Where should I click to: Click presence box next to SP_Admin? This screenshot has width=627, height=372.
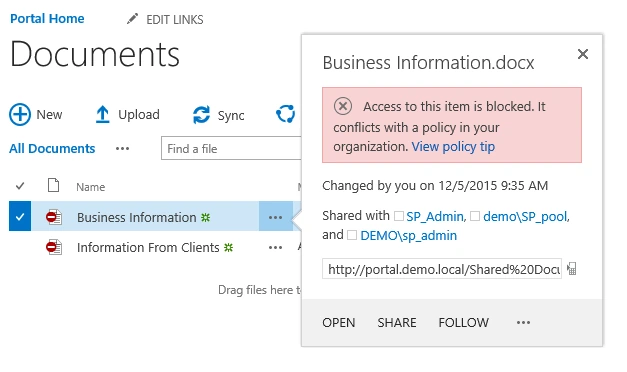399,216
